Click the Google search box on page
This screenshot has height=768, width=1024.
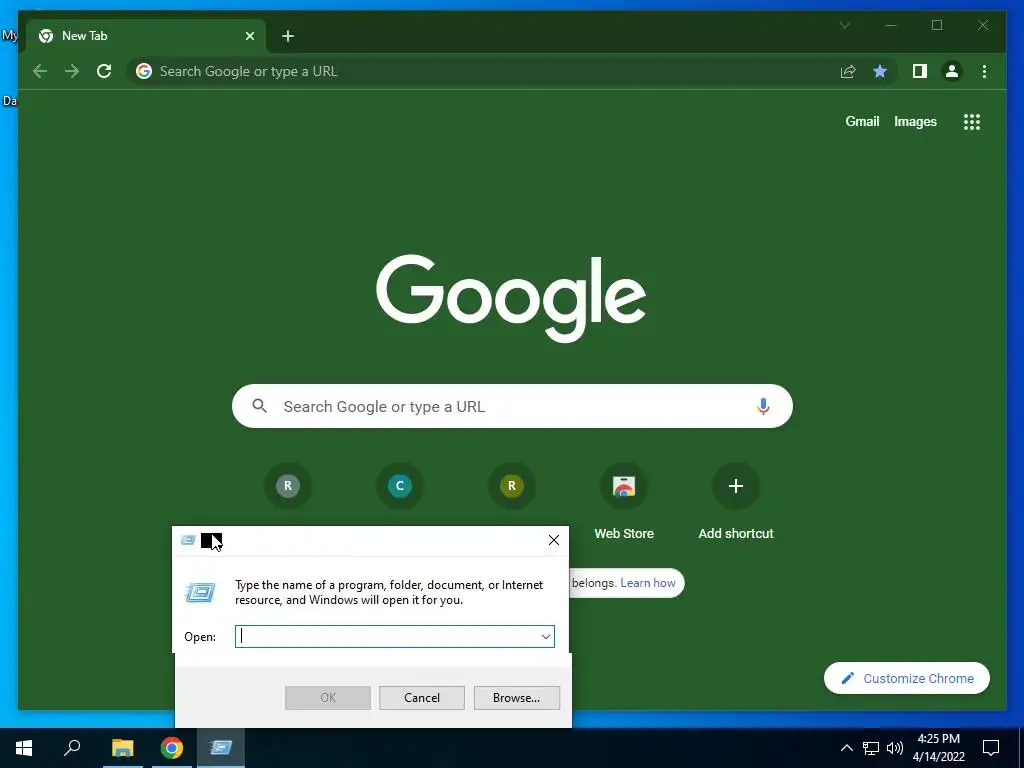click(x=512, y=406)
